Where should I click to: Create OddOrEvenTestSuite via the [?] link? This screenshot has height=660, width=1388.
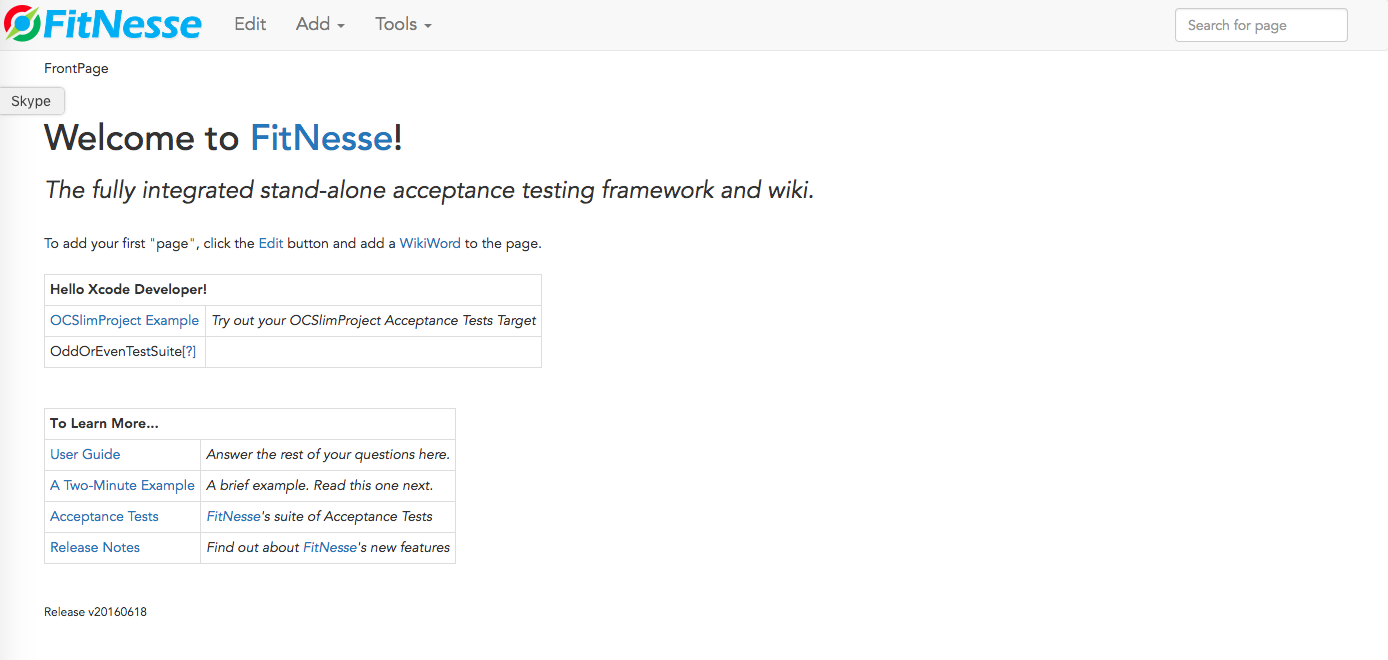pyautogui.click(x=189, y=351)
